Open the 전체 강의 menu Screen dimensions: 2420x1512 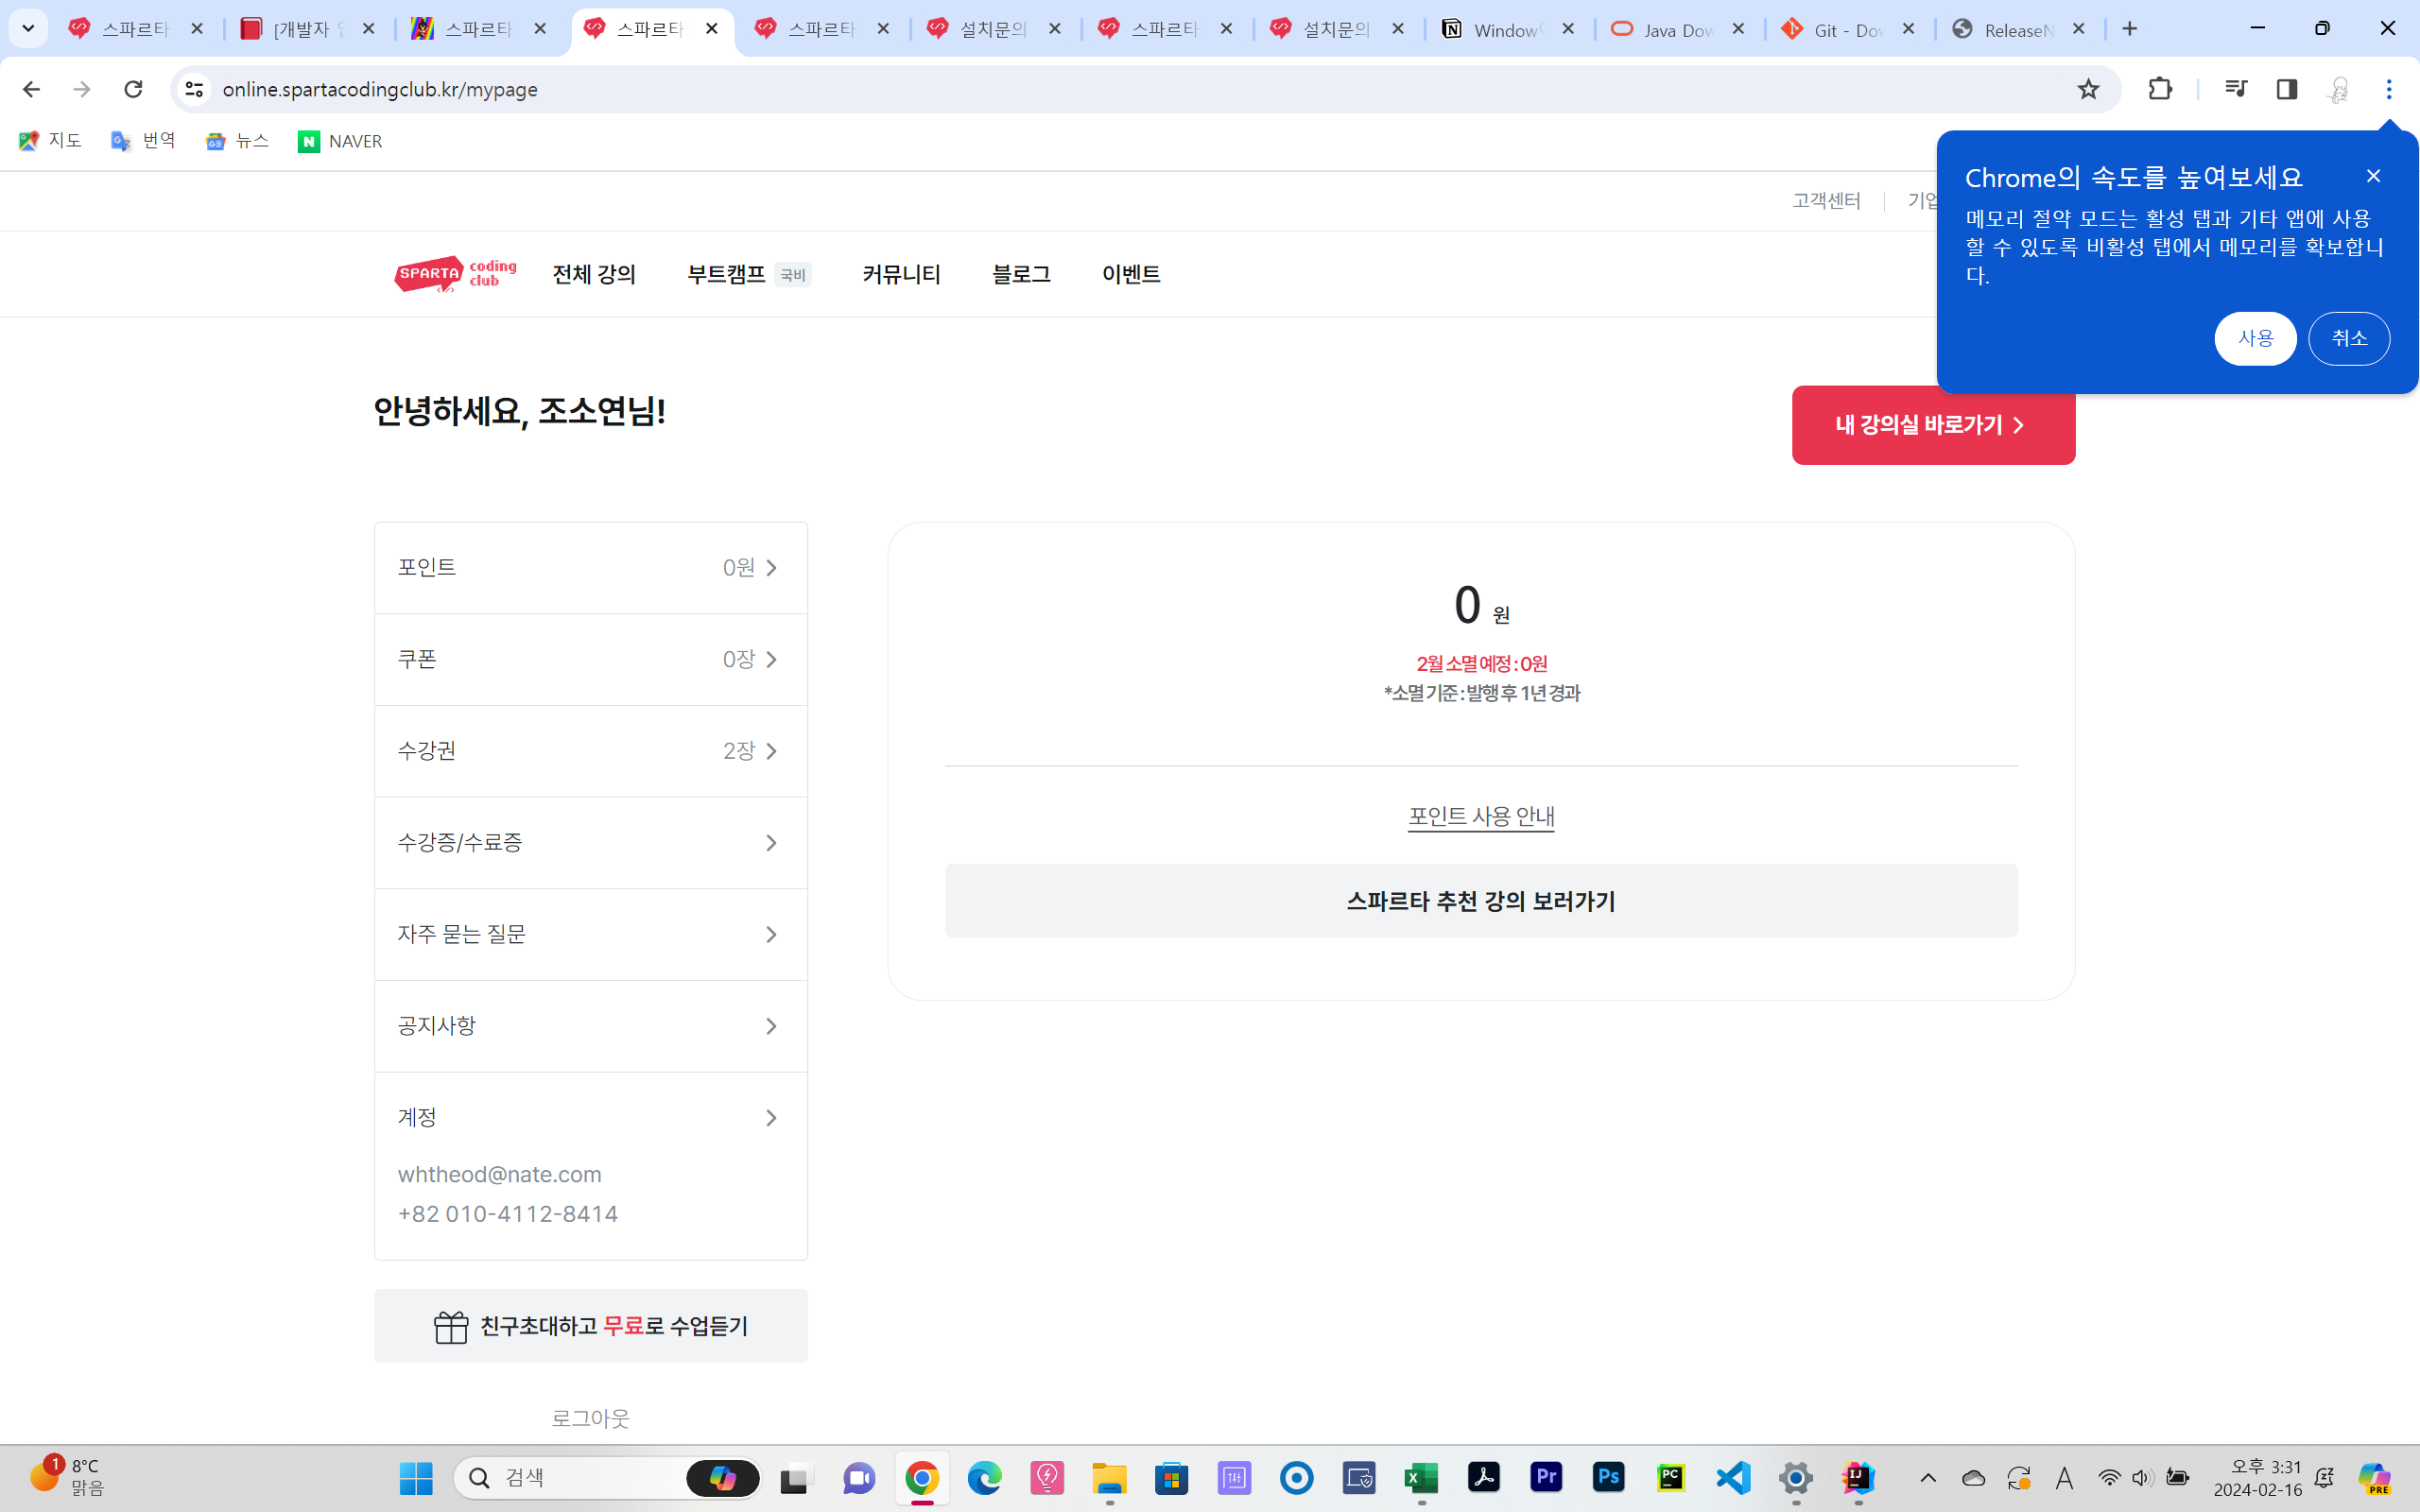[594, 274]
